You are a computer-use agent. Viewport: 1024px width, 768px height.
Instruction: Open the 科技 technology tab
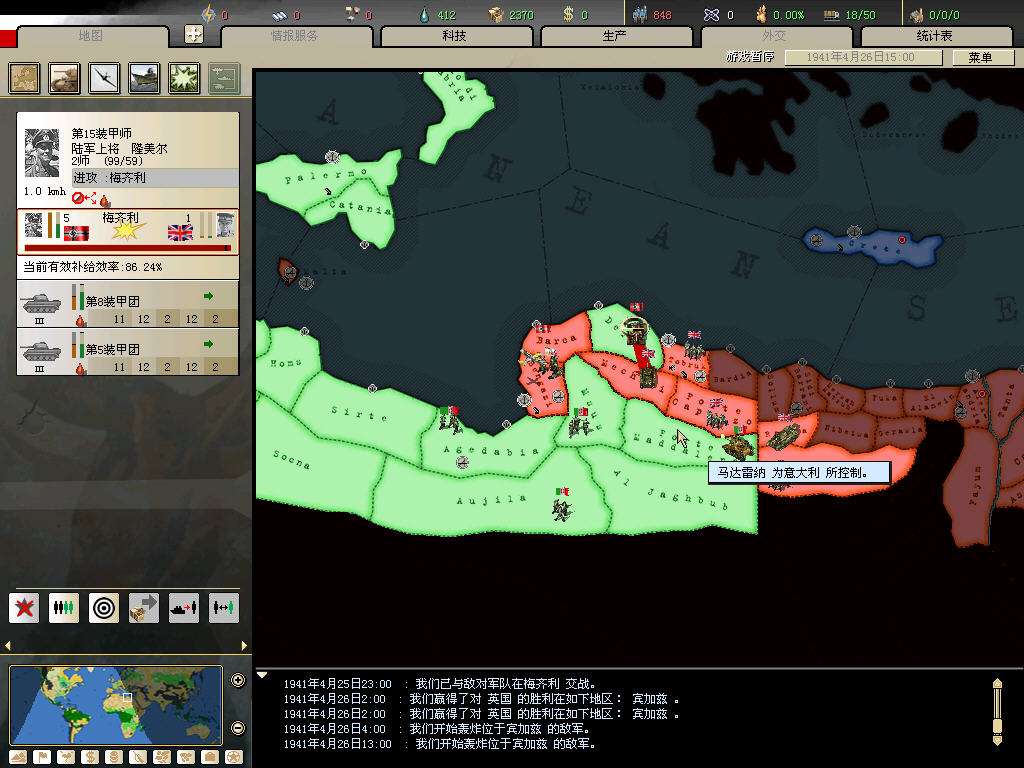point(455,36)
